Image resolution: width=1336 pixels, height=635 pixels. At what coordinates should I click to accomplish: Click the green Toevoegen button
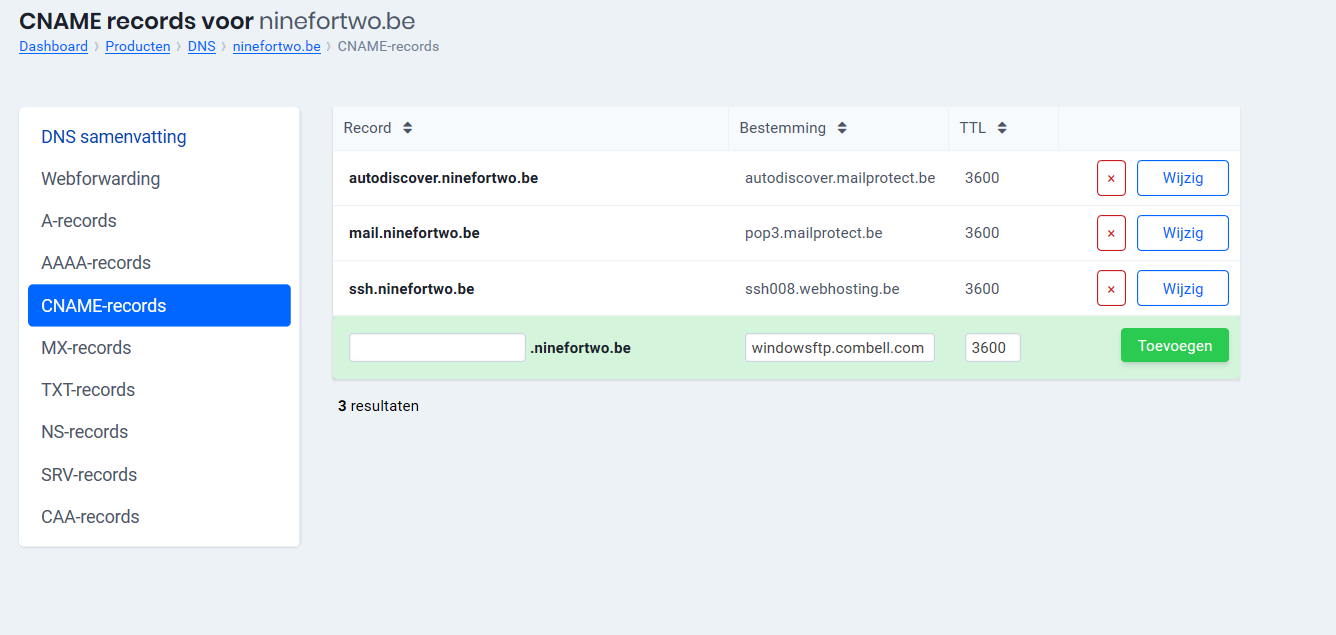(1174, 346)
